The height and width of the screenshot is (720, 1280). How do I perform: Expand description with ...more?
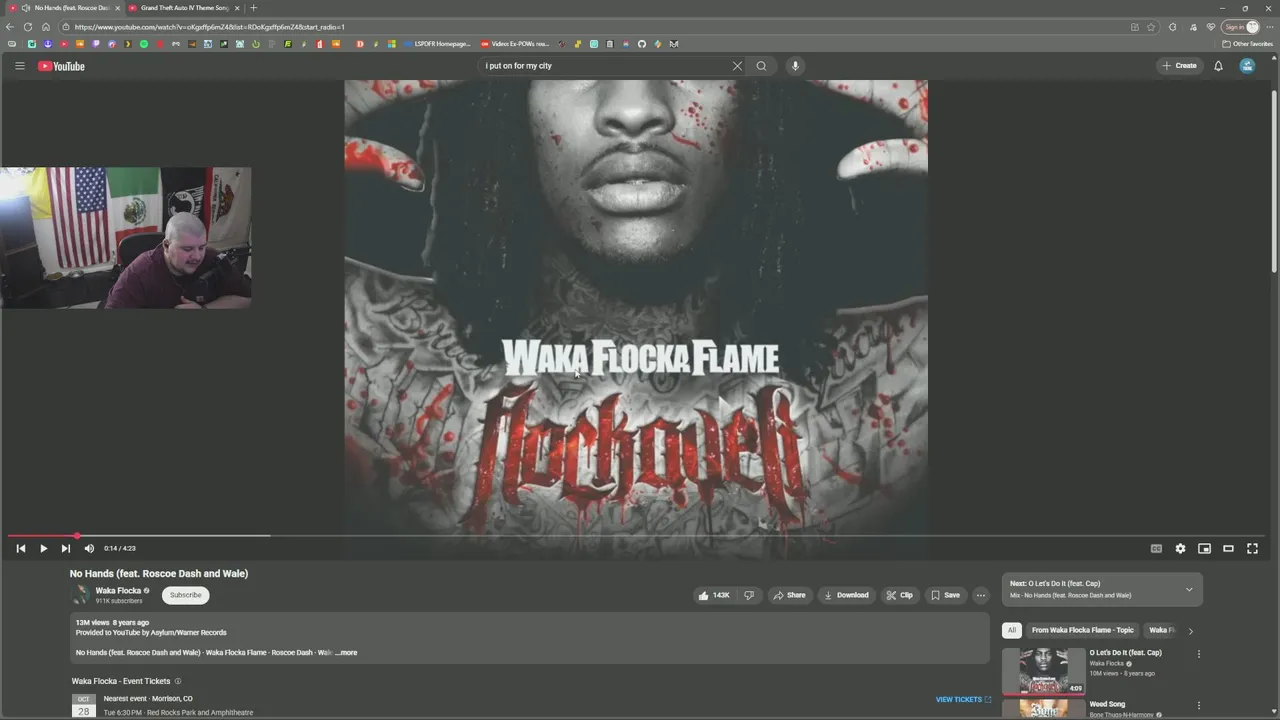tap(346, 653)
